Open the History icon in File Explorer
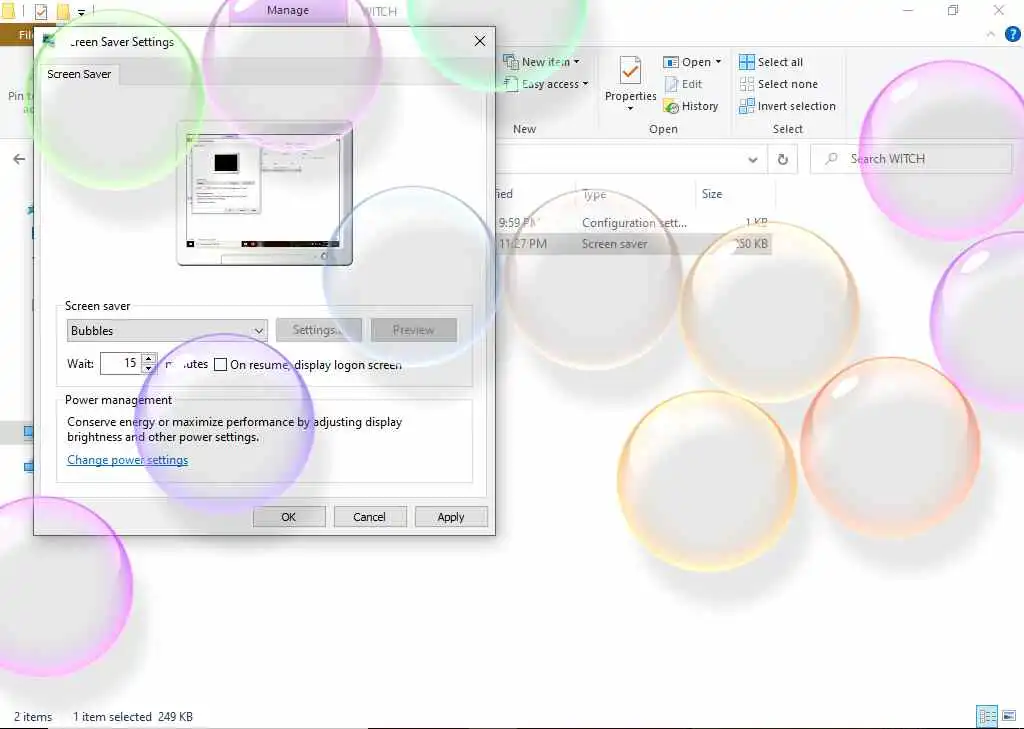Screen dimensions: 1024x729 click(x=671, y=106)
